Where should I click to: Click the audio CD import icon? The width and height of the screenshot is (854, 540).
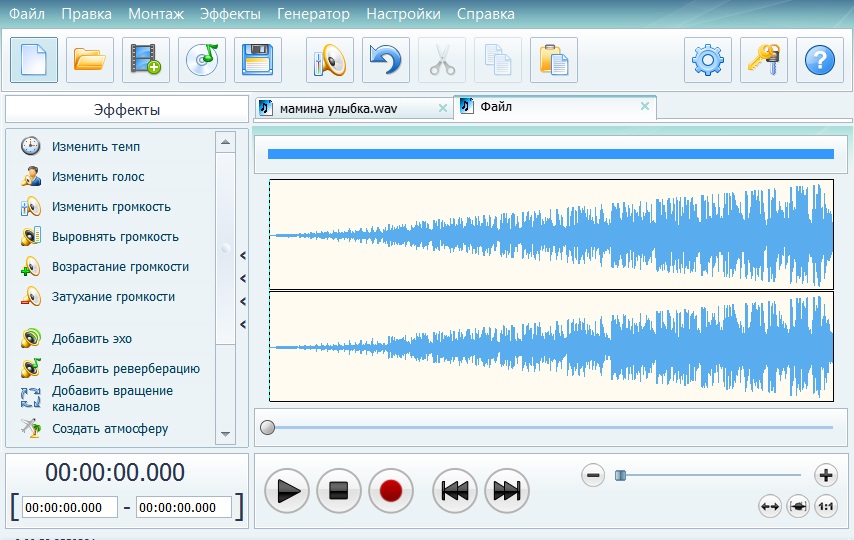point(202,61)
